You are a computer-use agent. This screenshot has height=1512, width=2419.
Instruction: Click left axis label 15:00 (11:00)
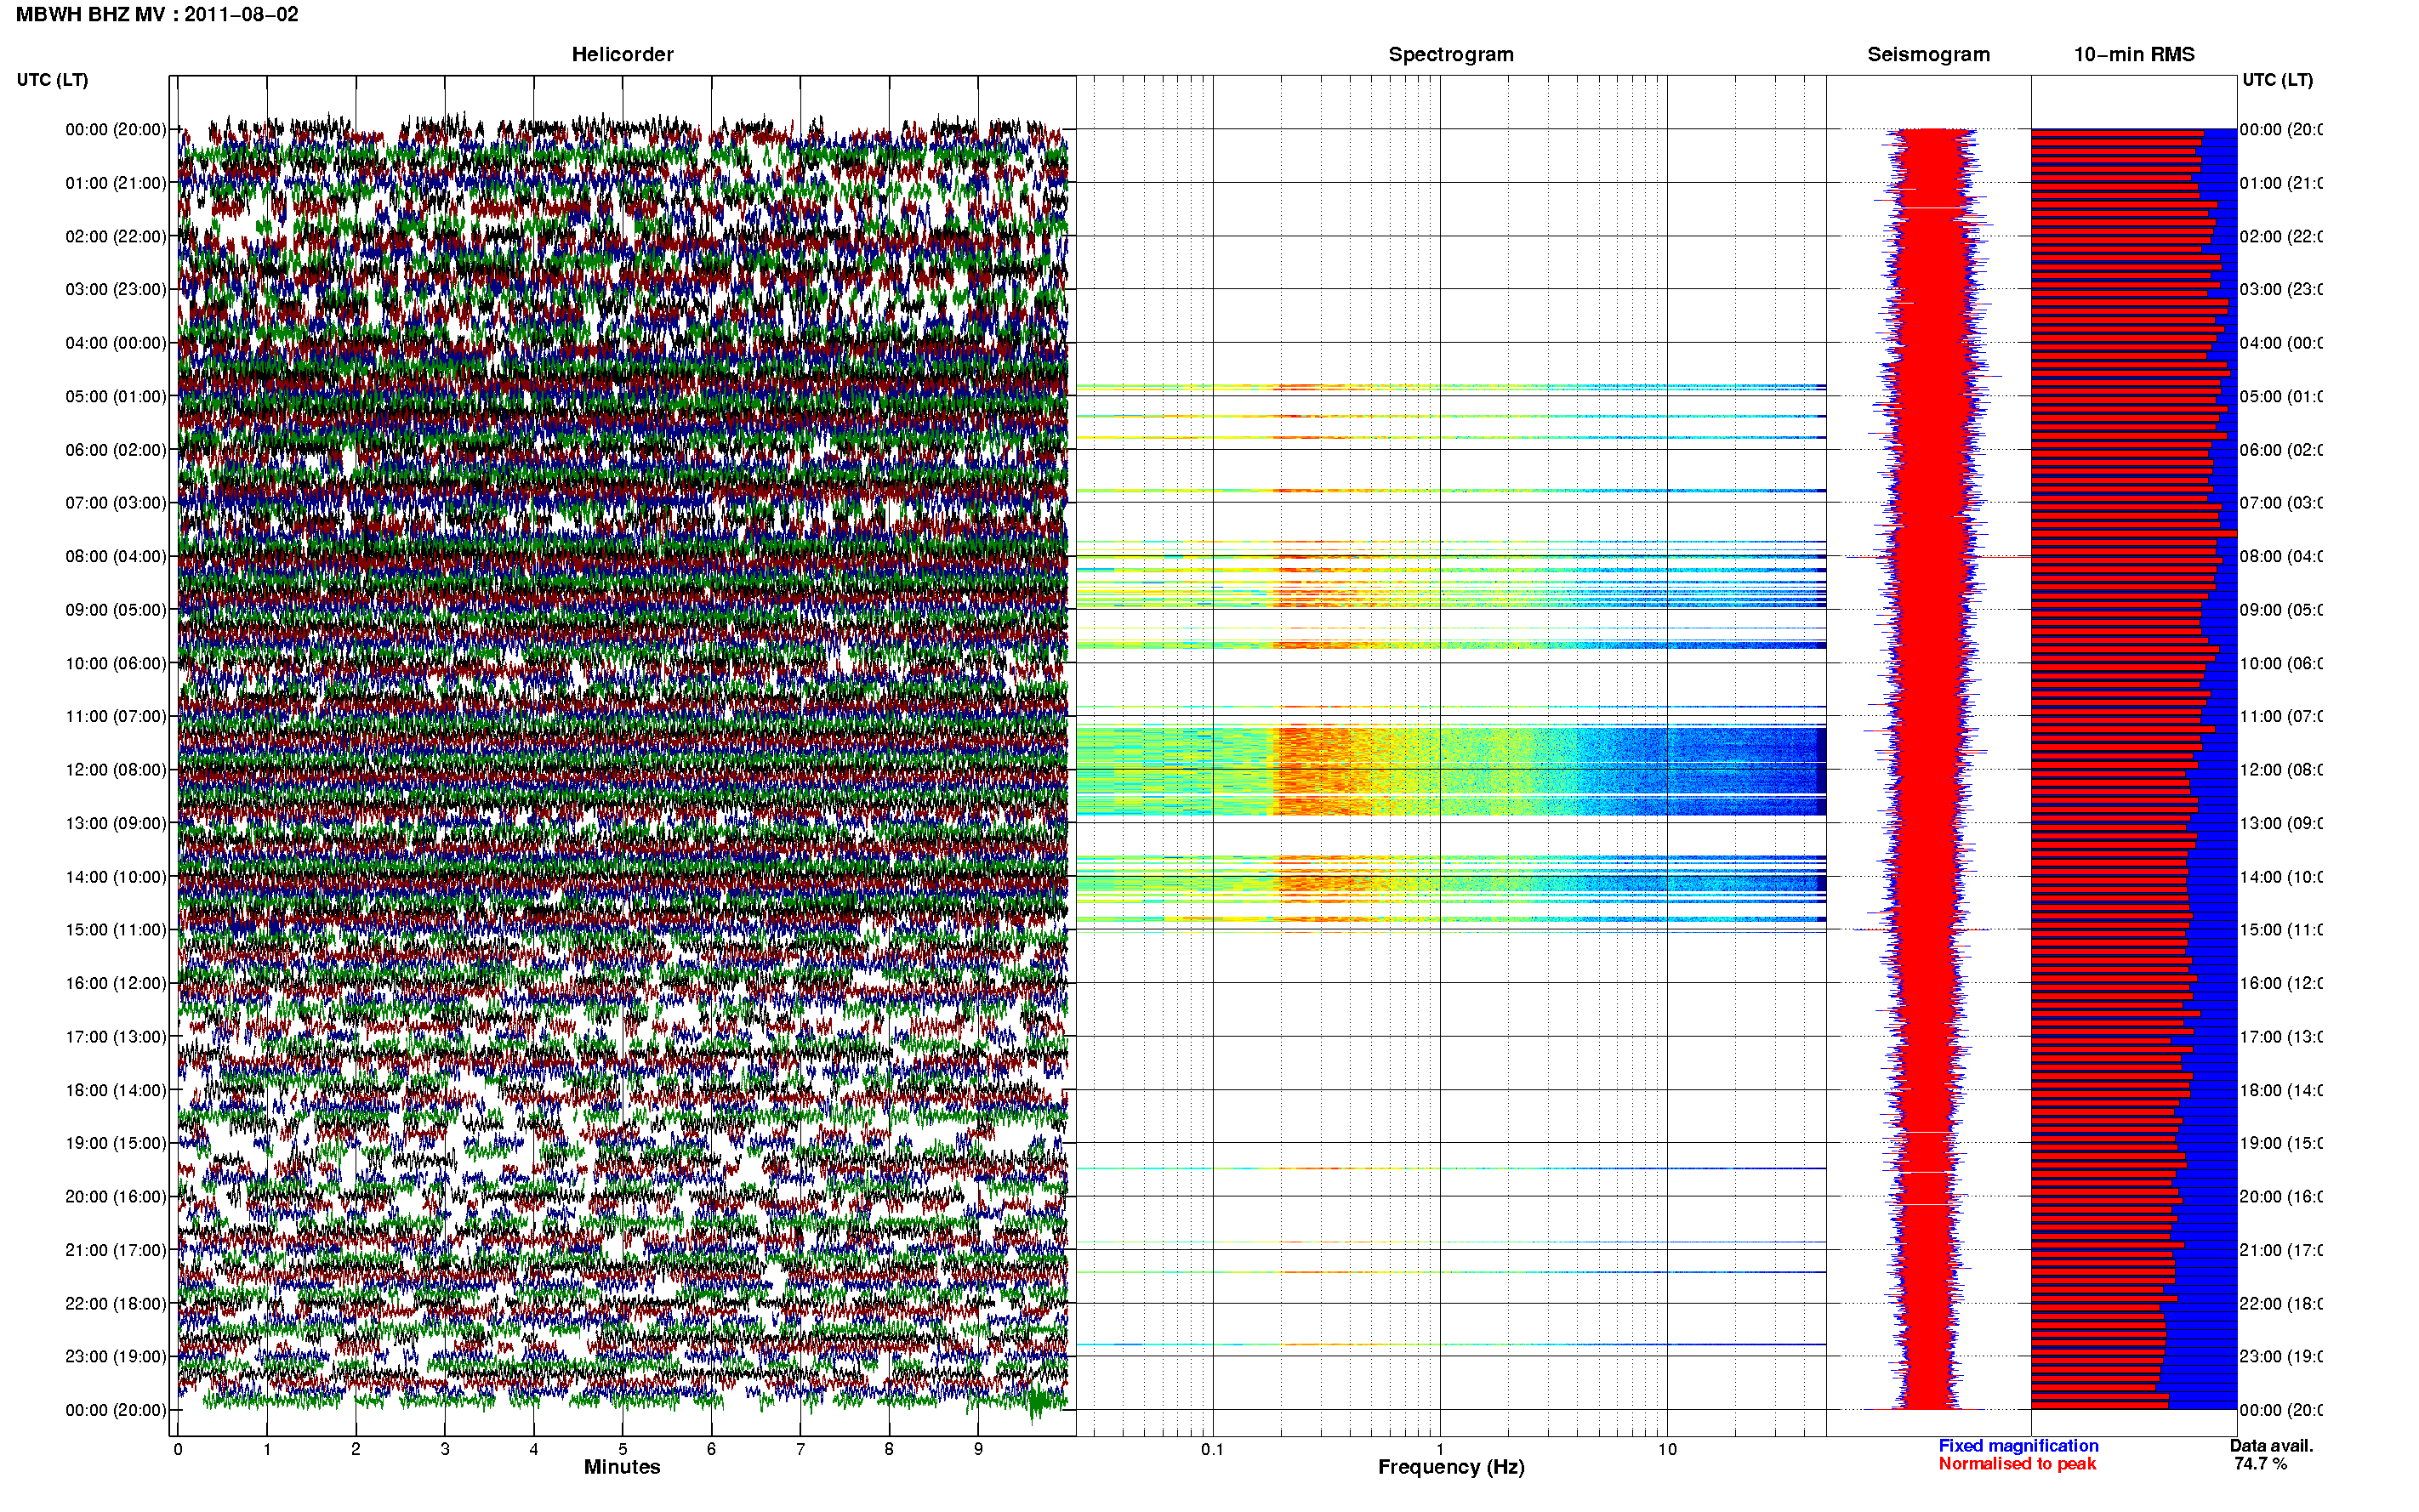coord(116,929)
